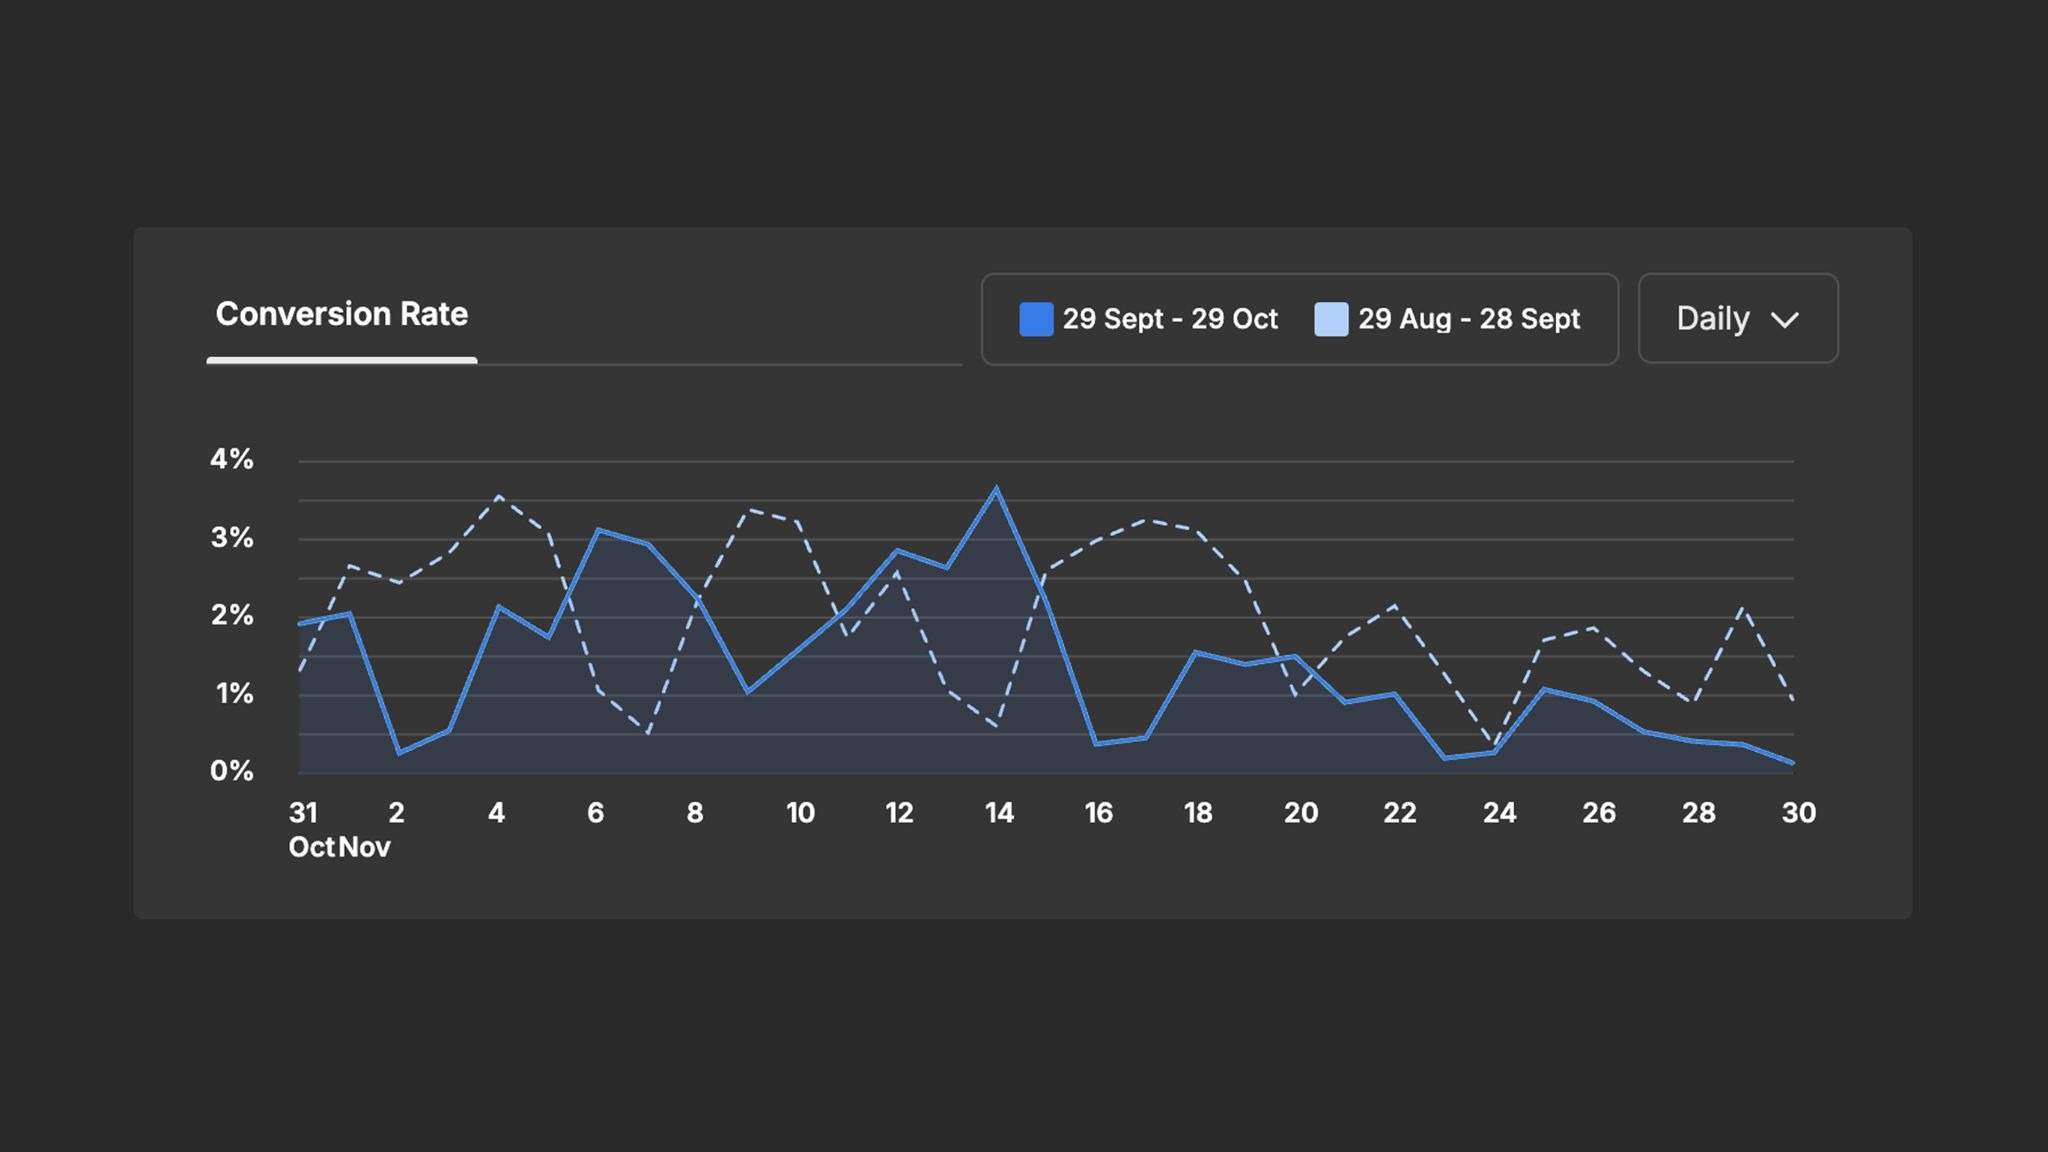Expand the chevron next to Daily
The width and height of the screenshot is (2048, 1152).
point(1787,319)
